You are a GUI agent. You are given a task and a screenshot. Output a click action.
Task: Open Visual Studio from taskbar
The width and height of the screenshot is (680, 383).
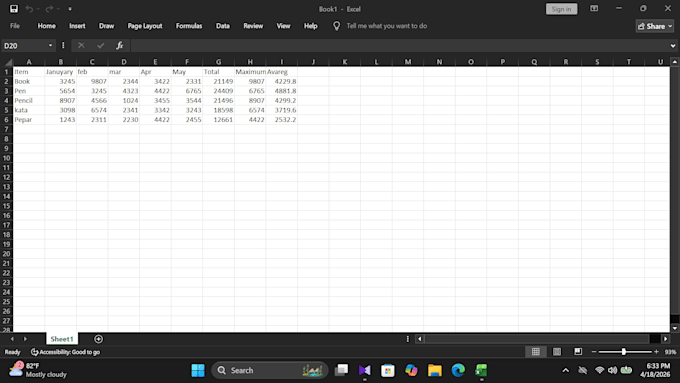coord(365,370)
